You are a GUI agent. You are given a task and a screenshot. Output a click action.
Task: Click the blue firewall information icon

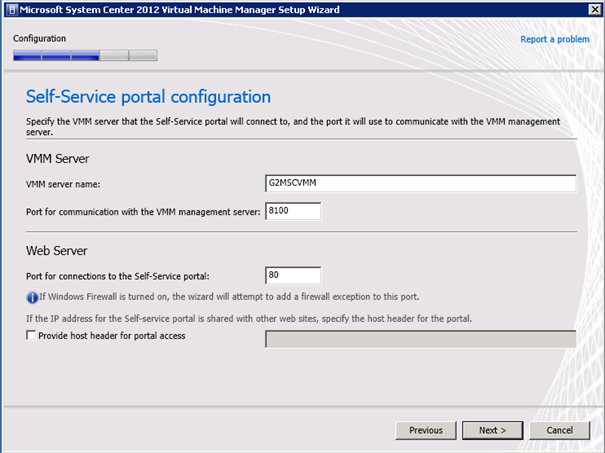(x=32, y=297)
